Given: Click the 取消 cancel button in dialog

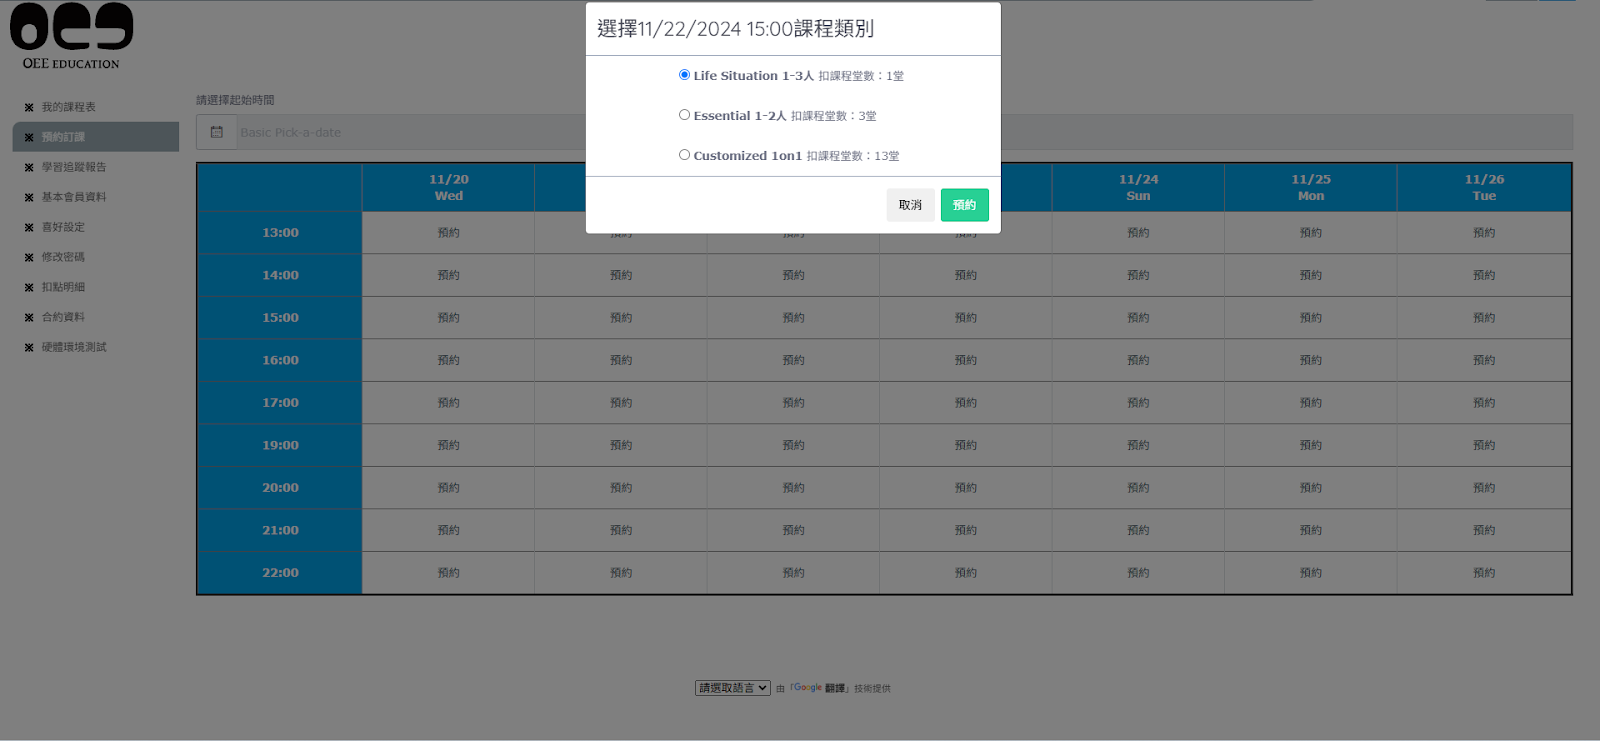Looking at the screenshot, I should point(910,205).
